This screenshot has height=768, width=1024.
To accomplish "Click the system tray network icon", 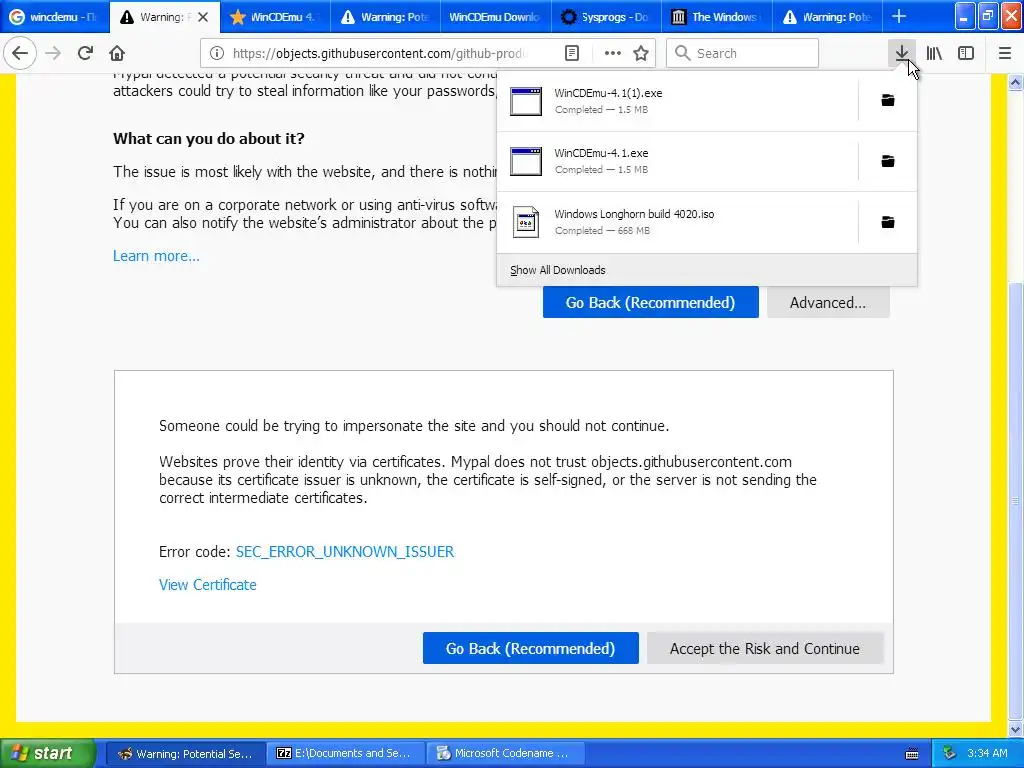I will click(950, 754).
